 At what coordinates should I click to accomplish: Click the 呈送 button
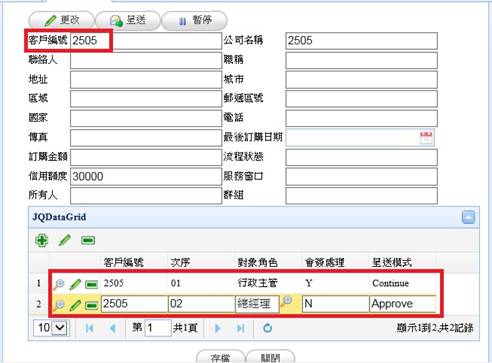(x=128, y=20)
